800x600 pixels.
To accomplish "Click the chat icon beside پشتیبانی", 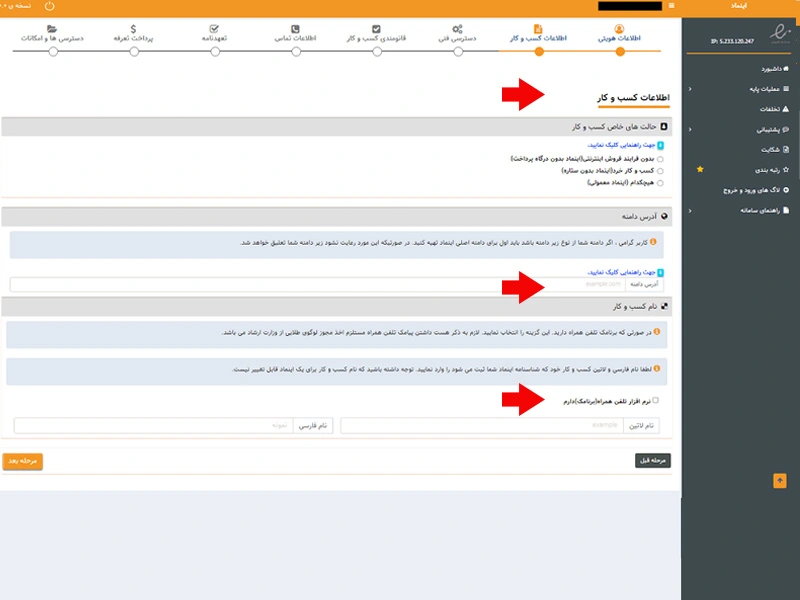I will pyautogui.click(x=786, y=130).
